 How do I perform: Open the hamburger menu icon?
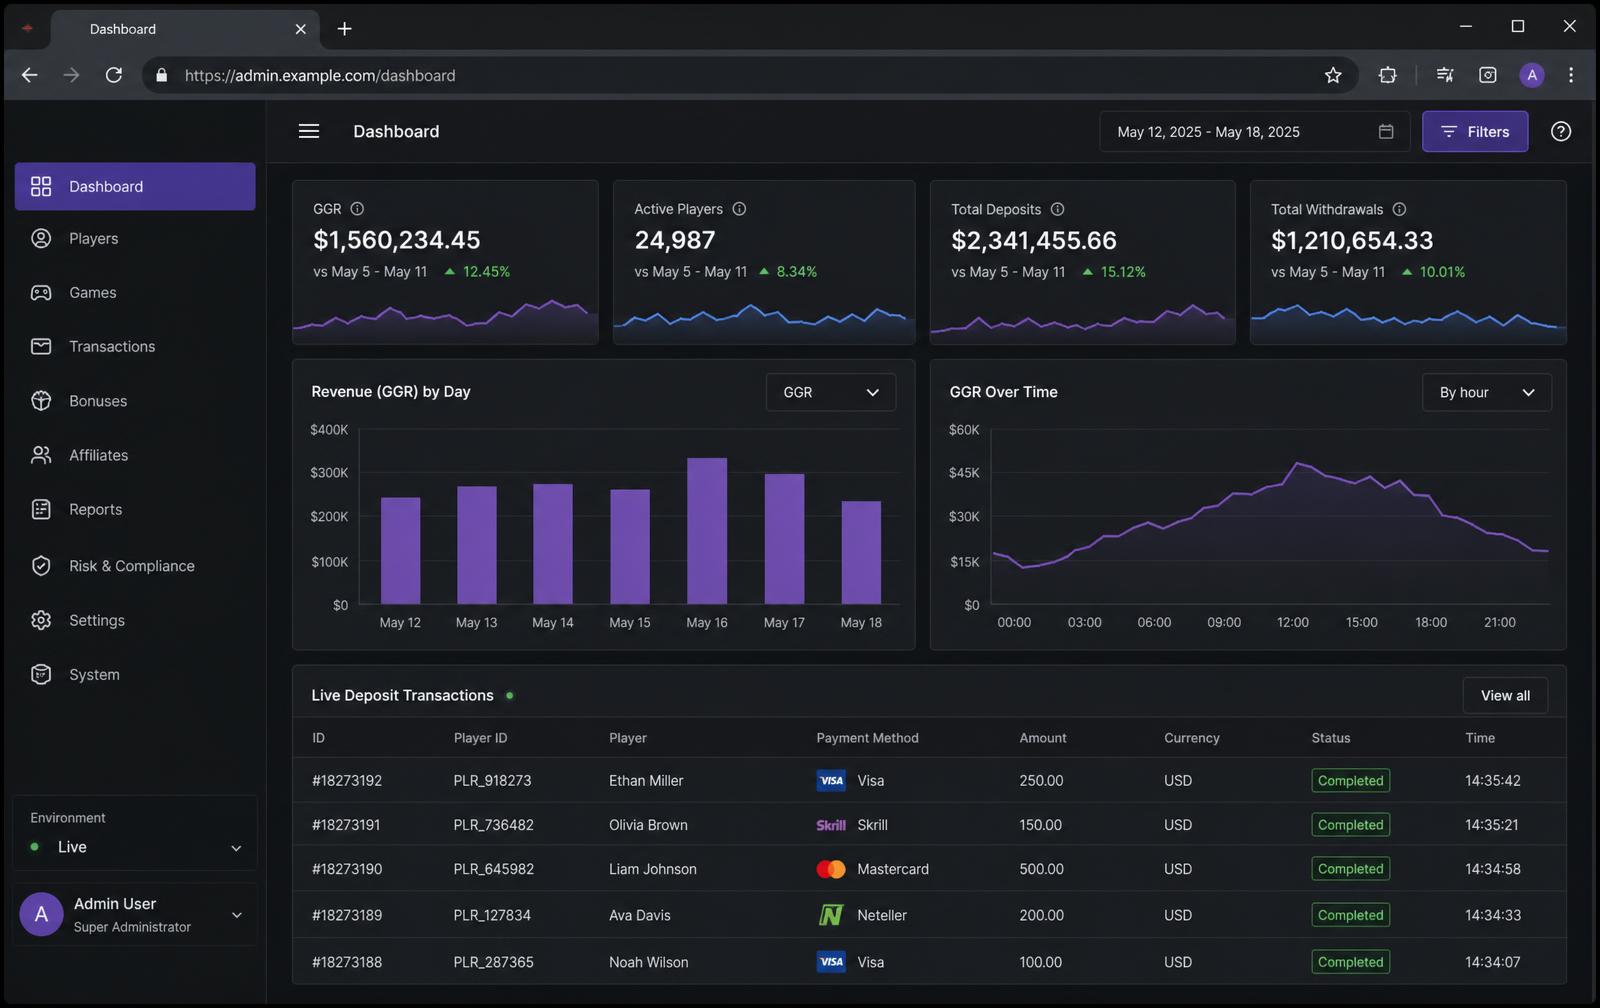(x=309, y=131)
